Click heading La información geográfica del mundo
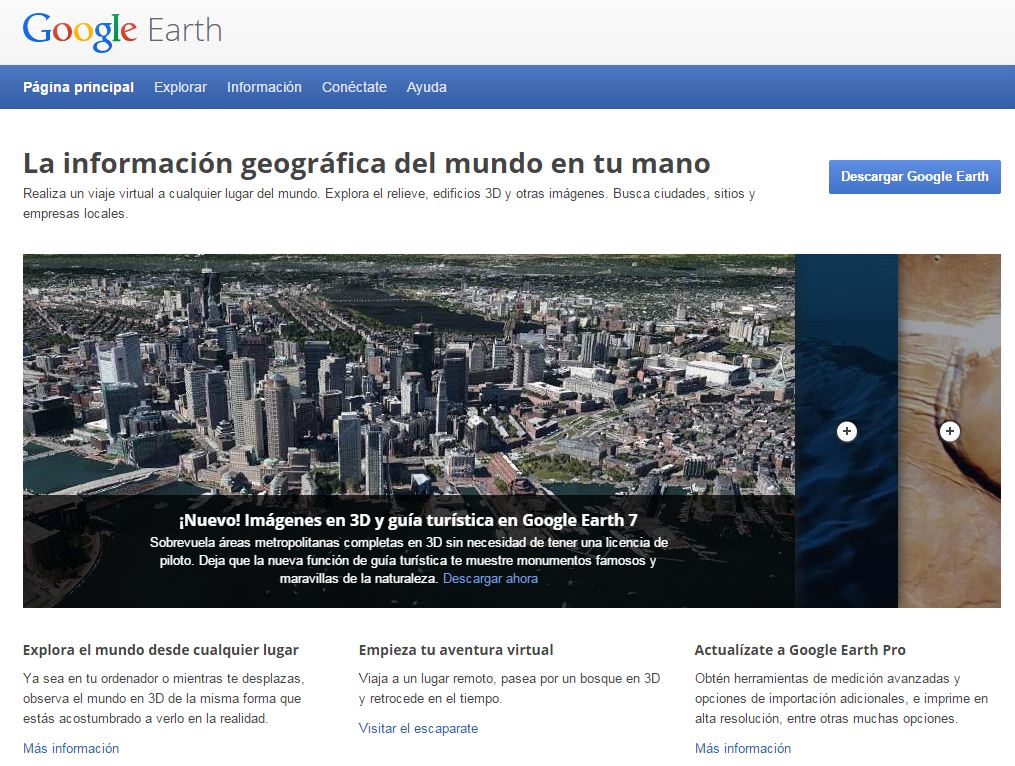 point(366,163)
